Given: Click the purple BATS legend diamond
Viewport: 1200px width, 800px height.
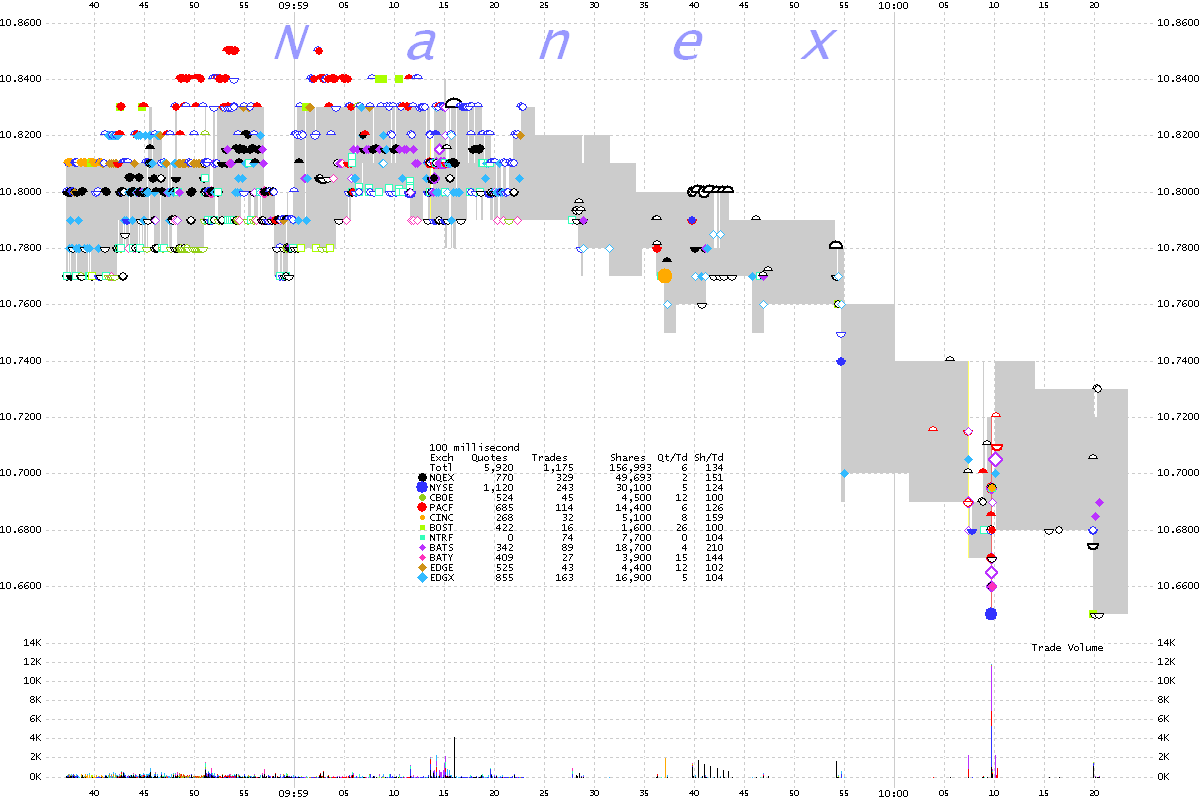Looking at the screenshot, I should coord(422,547).
